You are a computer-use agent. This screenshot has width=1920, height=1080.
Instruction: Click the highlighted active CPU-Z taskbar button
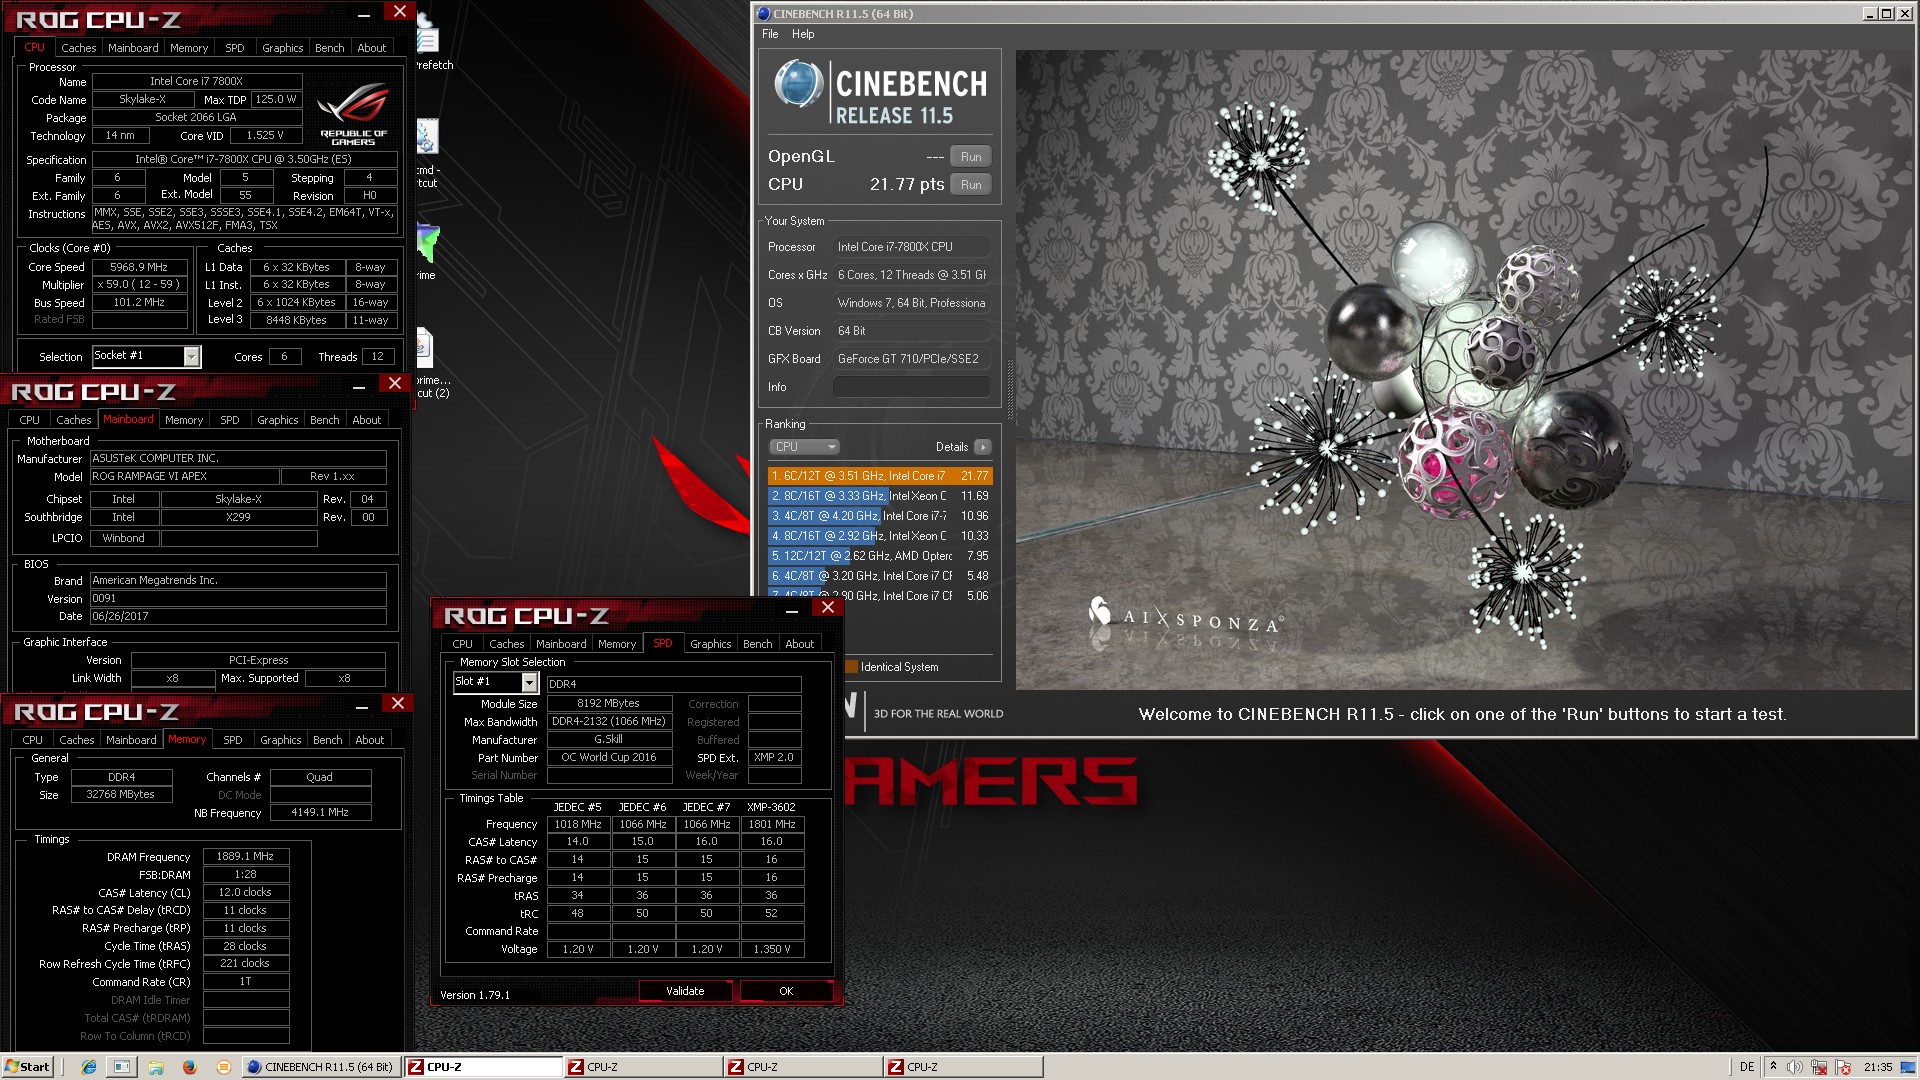tap(484, 1067)
